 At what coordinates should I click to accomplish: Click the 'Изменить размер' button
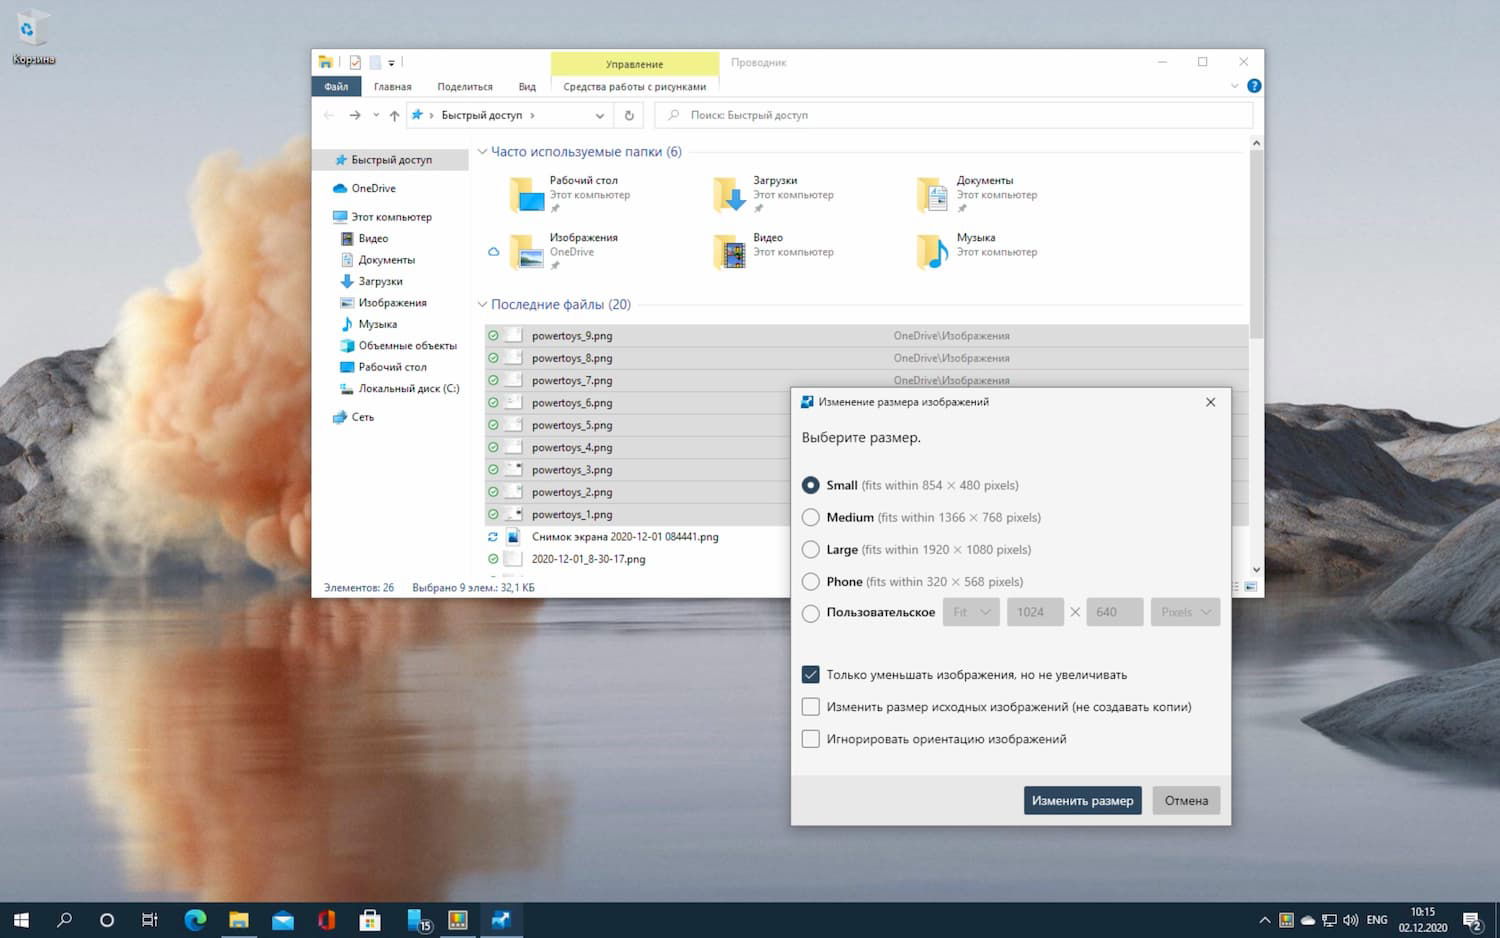(x=1083, y=800)
